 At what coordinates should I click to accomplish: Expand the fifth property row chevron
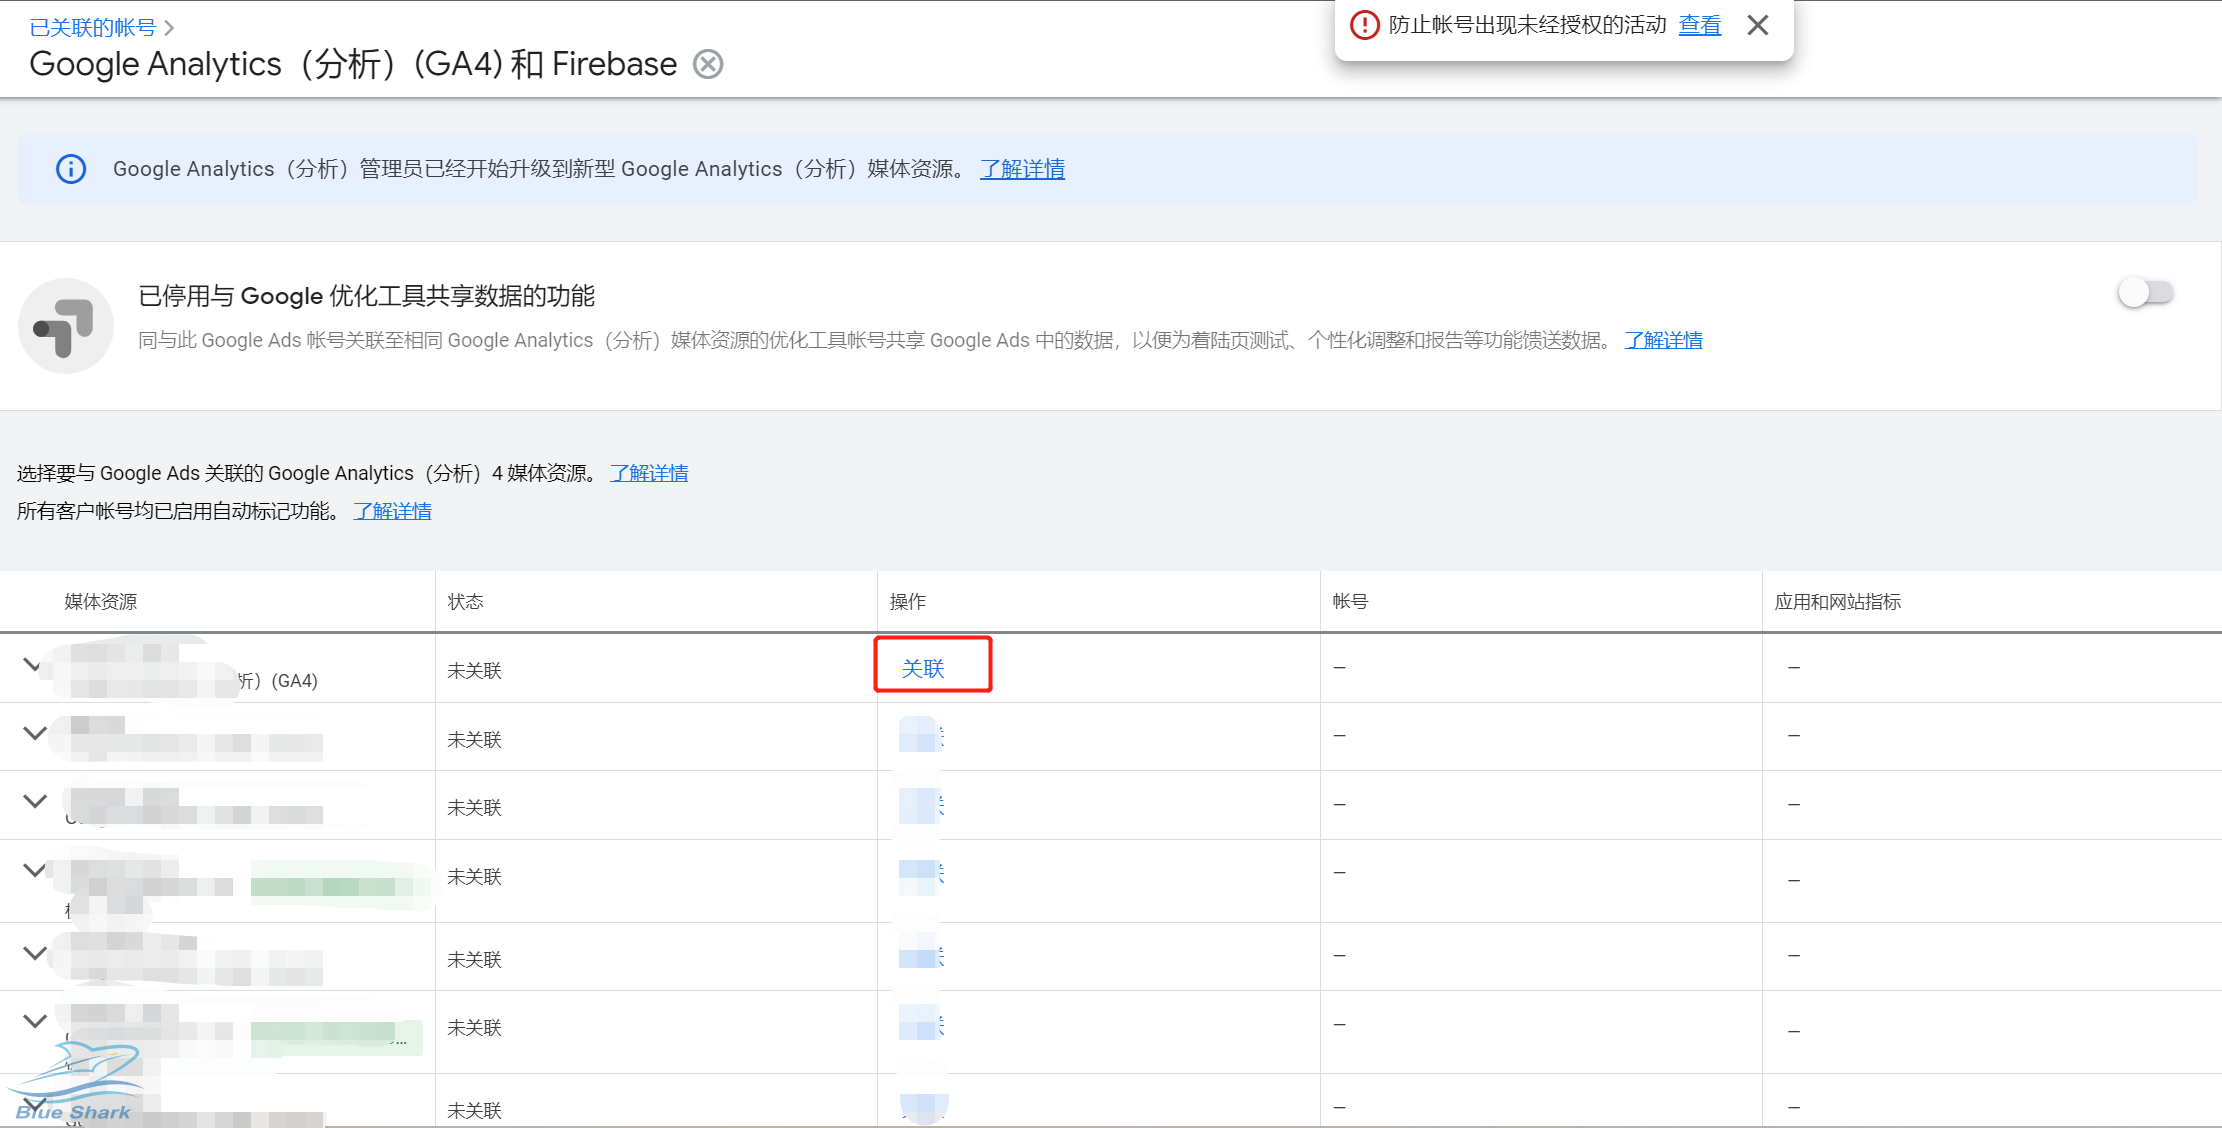35,953
